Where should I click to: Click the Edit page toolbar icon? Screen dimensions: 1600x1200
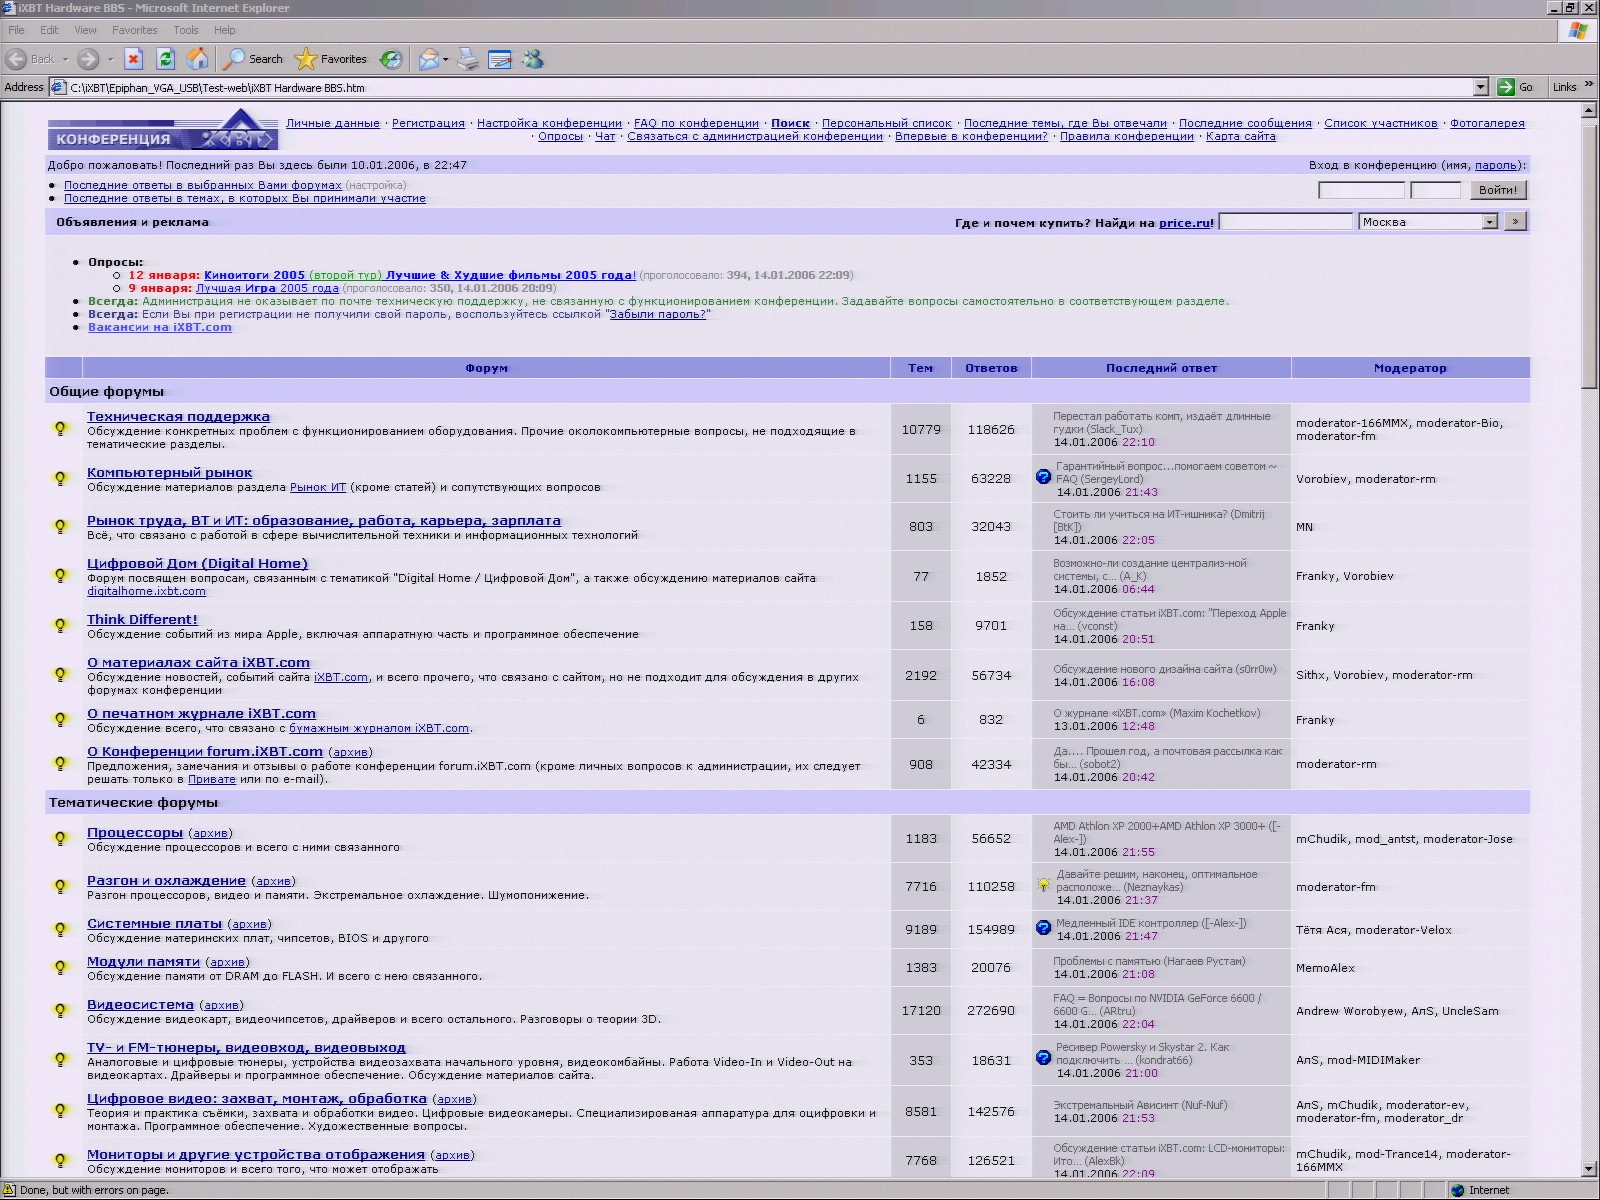click(500, 60)
